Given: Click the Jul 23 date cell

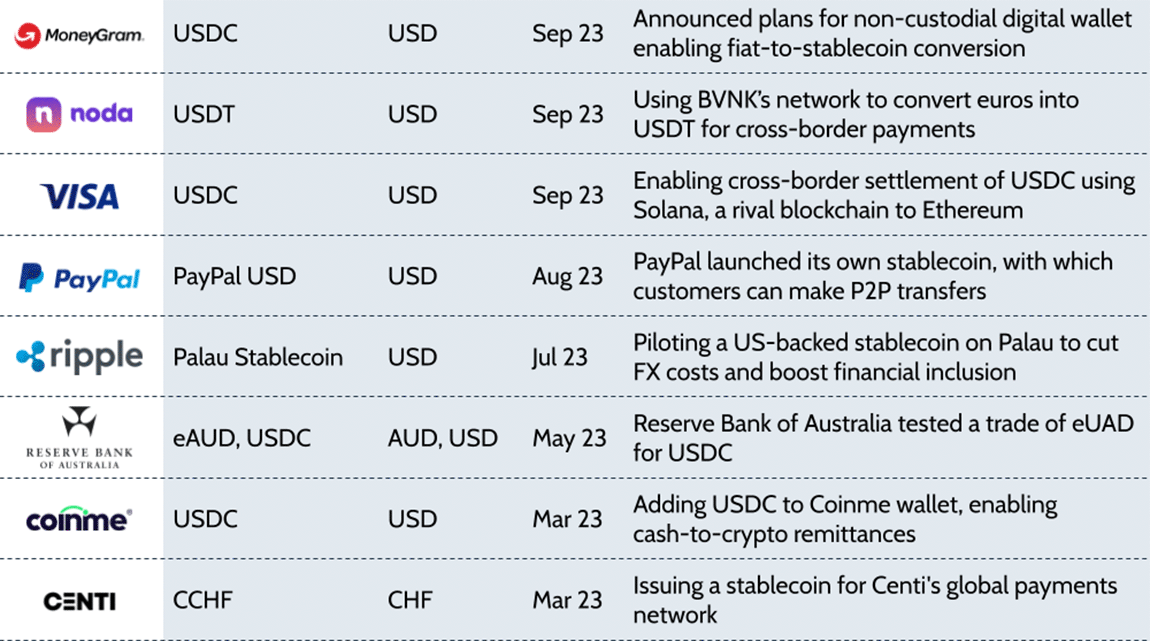Looking at the screenshot, I should (561, 357).
